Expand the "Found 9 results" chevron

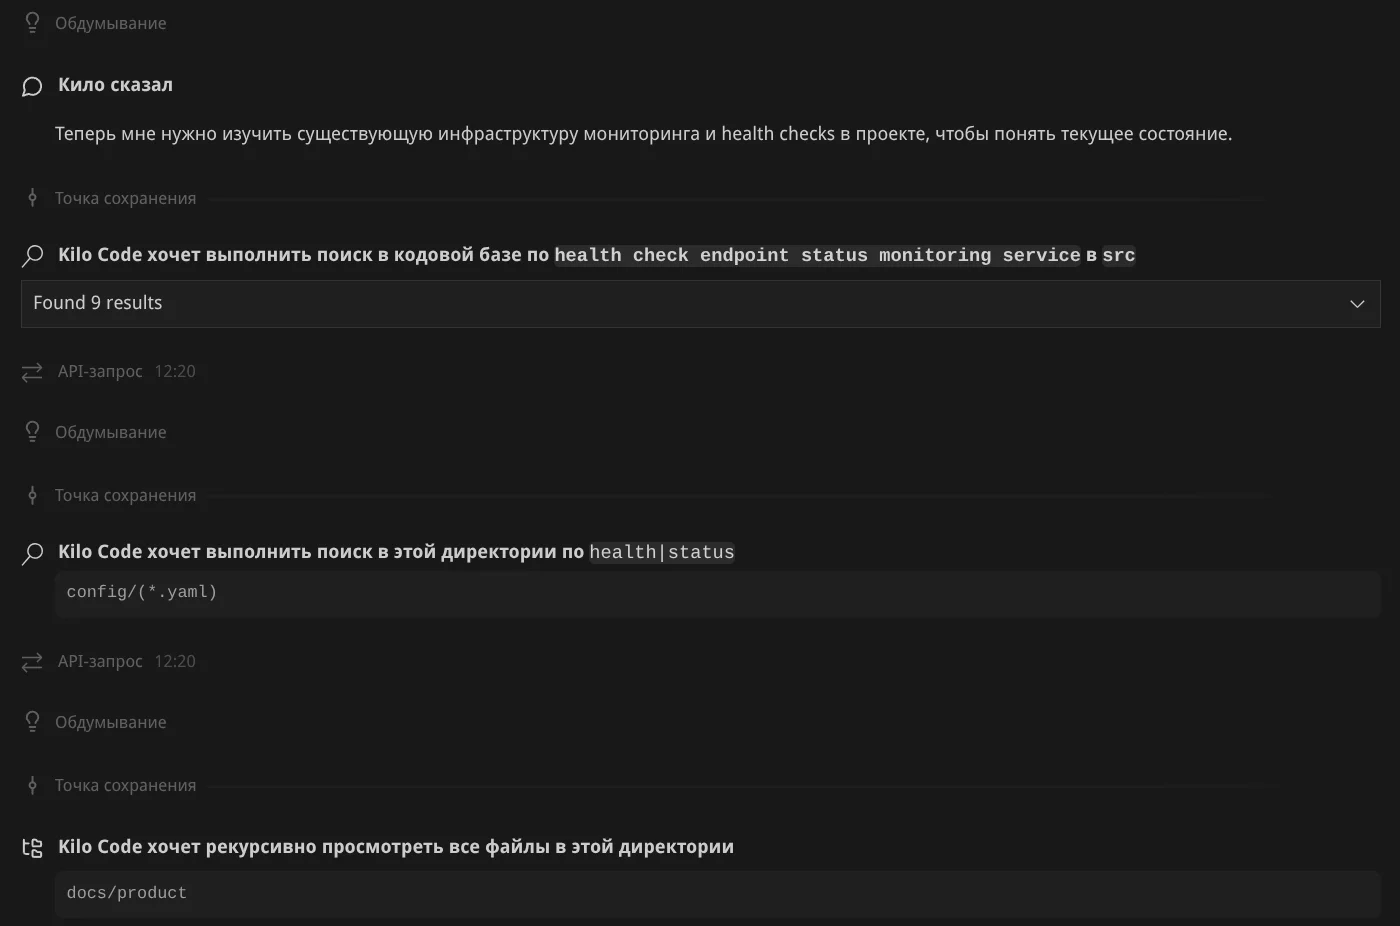point(1357,304)
